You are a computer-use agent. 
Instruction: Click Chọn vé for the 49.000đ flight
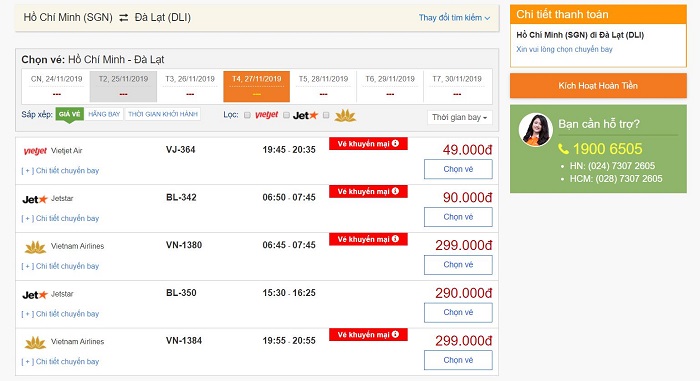(x=458, y=169)
